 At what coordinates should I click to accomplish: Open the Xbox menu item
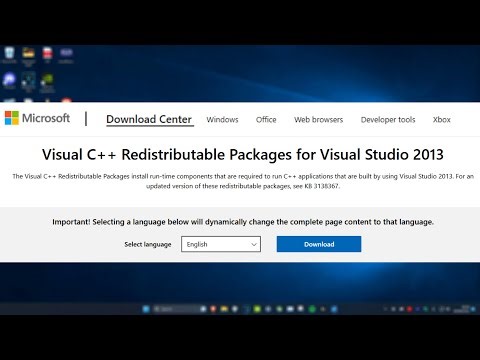pos(442,120)
